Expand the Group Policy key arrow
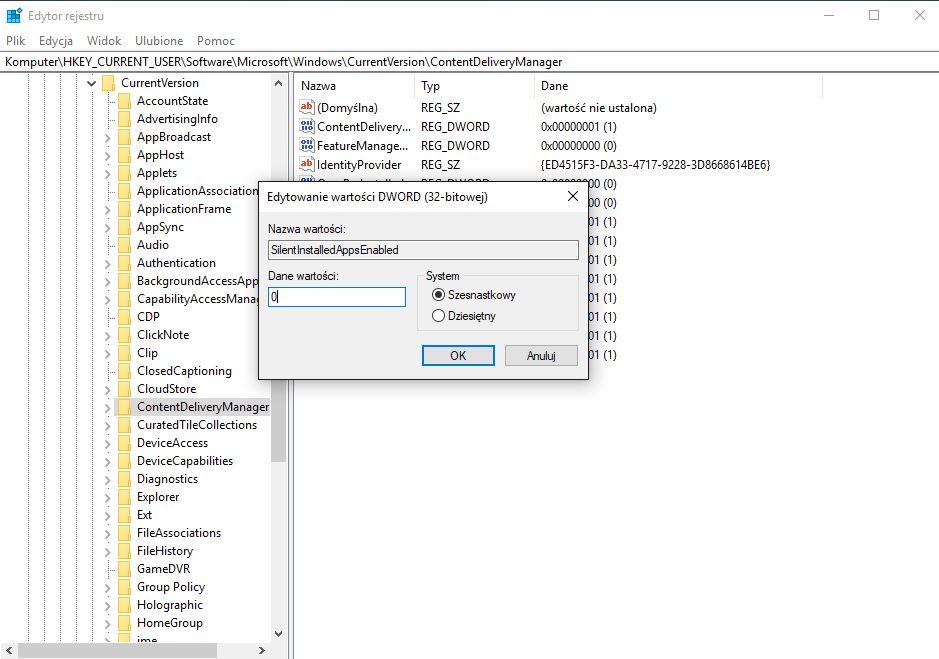The image size is (939, 659). tap(108, 587)
